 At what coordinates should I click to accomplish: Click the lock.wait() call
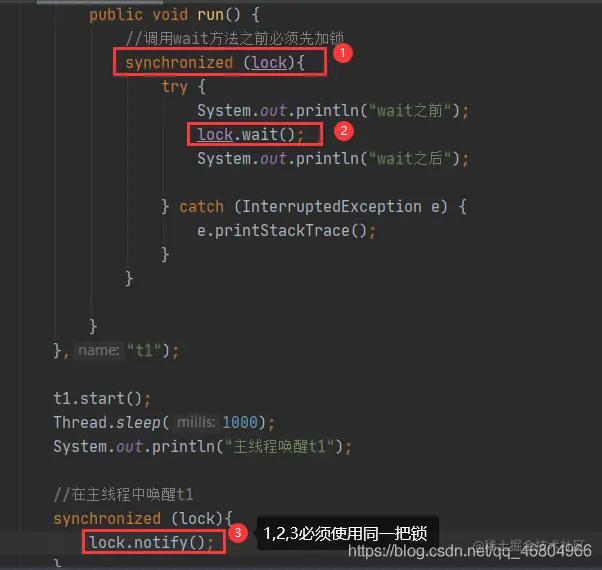[250, 135]
